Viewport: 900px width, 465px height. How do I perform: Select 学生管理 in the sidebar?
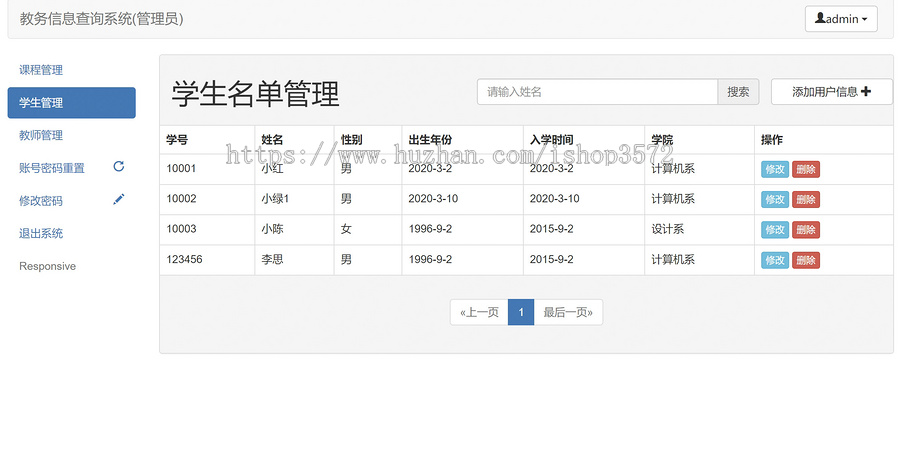coord(71,103)
